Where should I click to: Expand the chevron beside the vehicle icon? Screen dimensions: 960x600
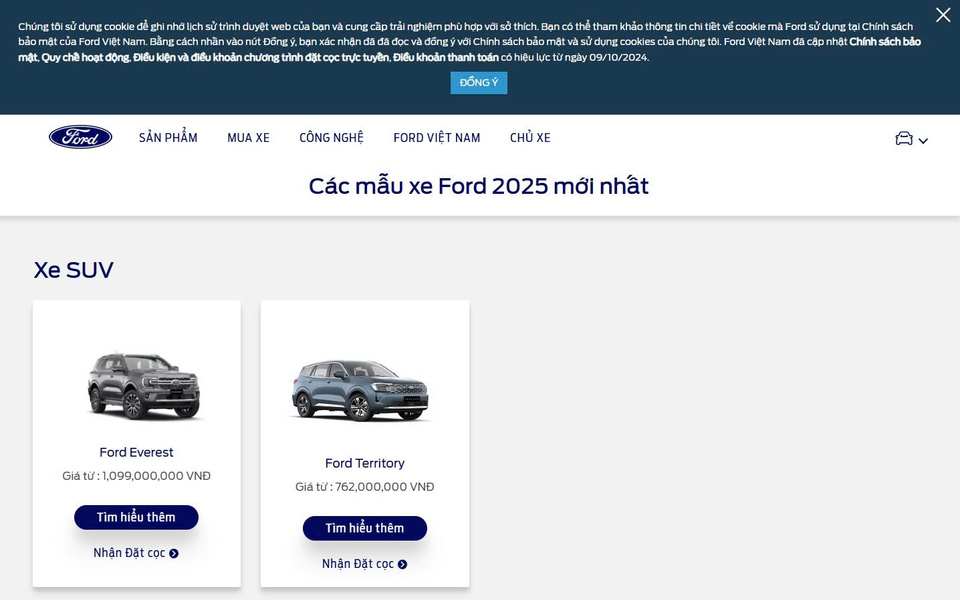[923, 141]
